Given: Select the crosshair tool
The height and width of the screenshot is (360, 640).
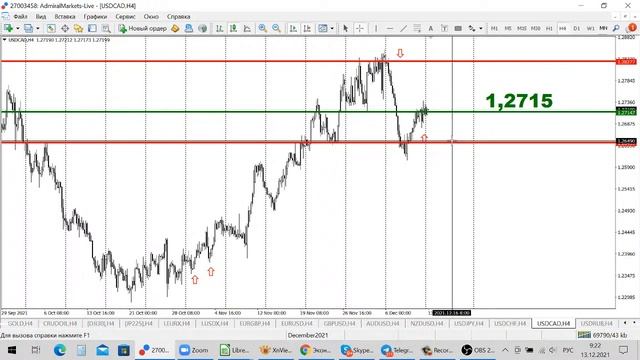Looking at the screenshot, I should 360,28.
